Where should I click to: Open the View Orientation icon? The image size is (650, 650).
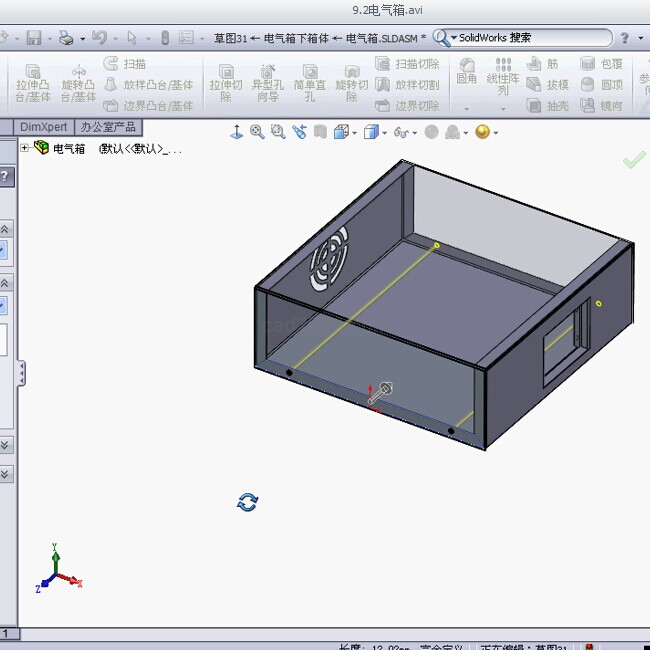pyautogui.click(x=340, y=131)
